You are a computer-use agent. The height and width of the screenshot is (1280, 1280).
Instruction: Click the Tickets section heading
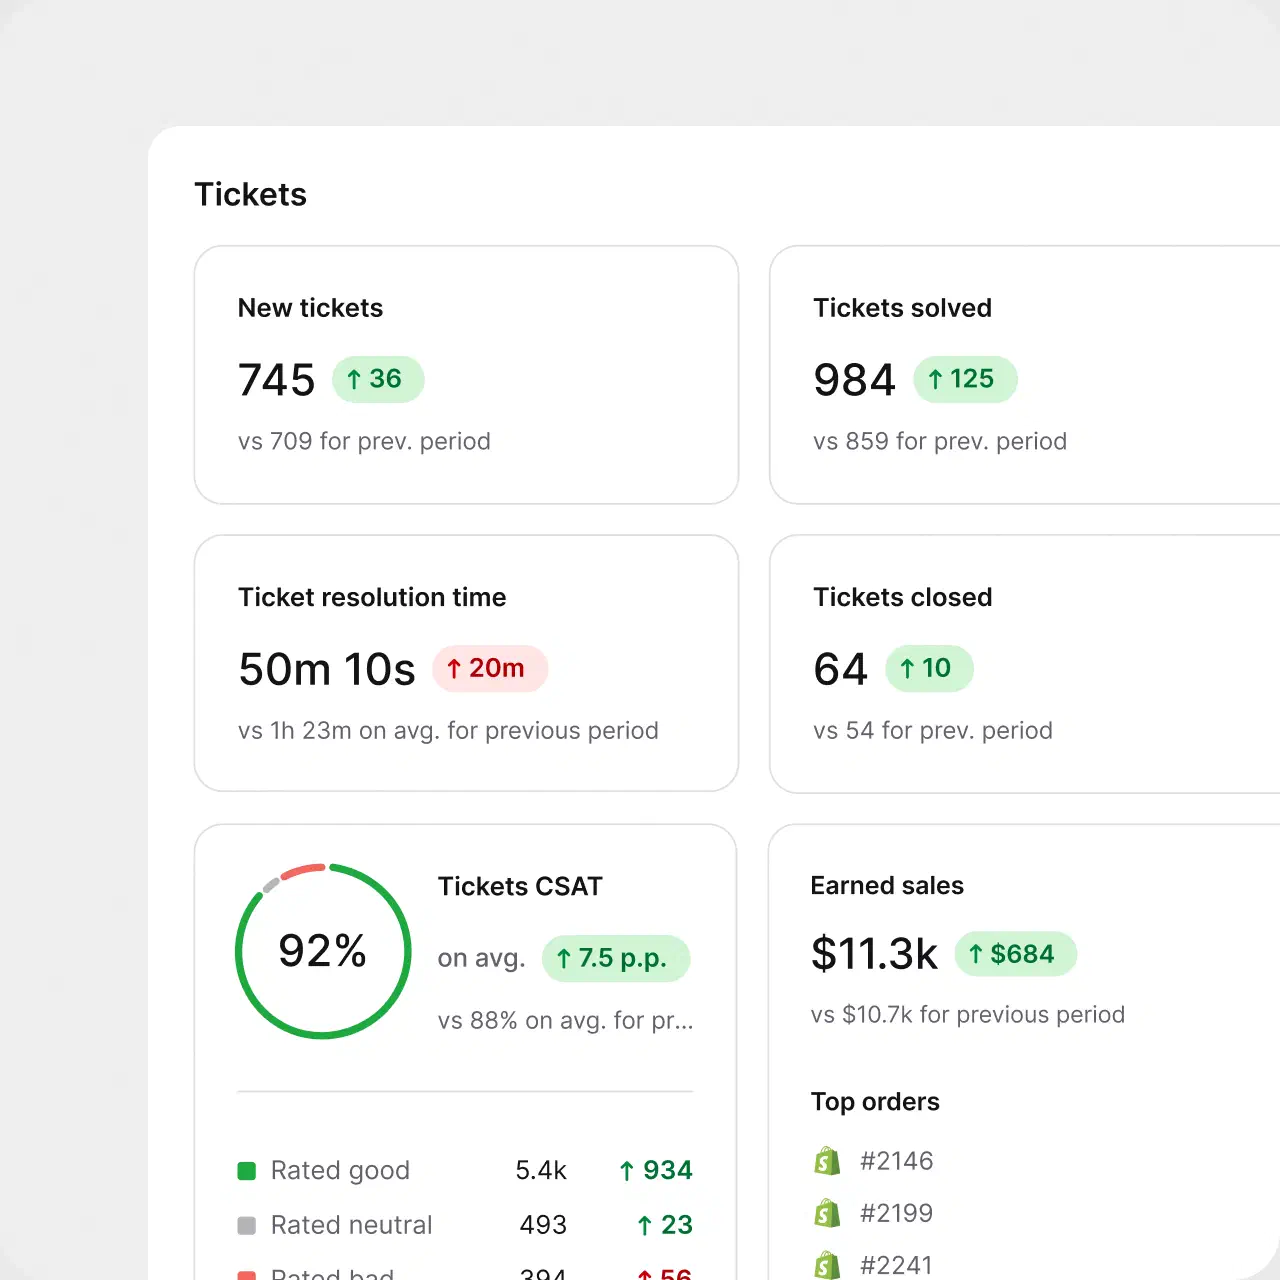(250, 194)
